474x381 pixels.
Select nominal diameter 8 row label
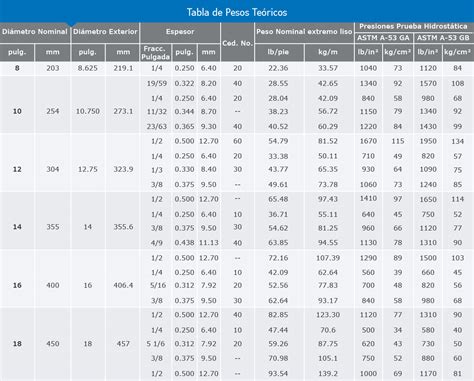click(x=17, y=68)
